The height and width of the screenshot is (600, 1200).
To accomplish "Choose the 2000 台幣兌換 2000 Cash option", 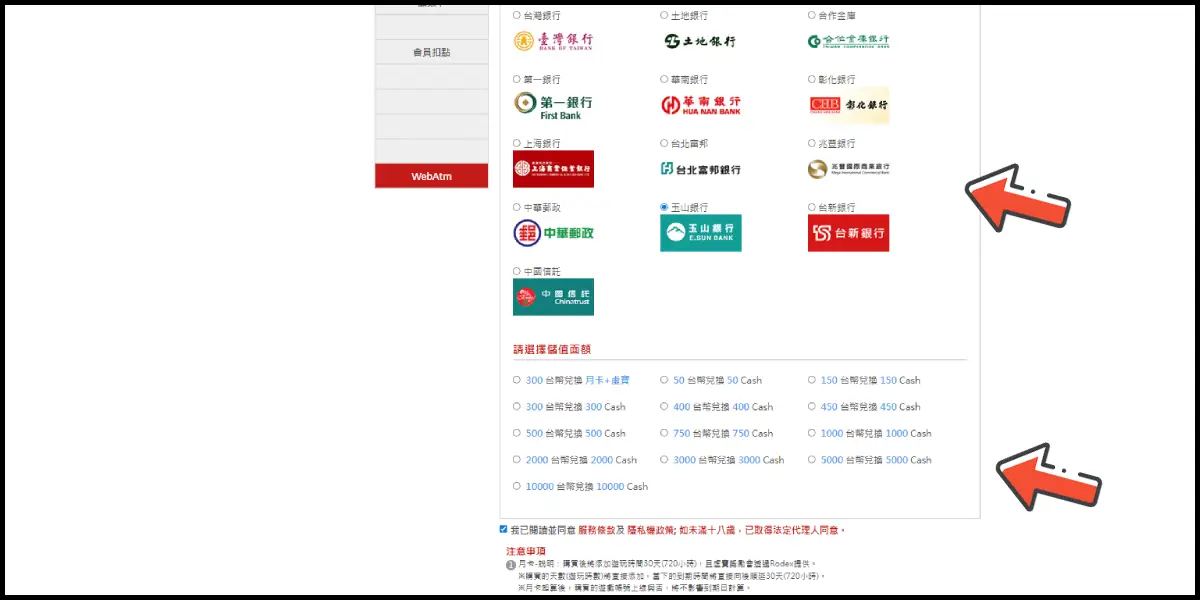I will (x=517, y=460).
